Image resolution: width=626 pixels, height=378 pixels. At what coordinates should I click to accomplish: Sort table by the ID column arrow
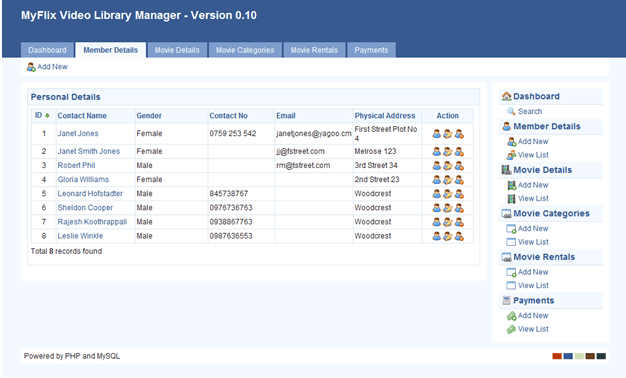47,116
